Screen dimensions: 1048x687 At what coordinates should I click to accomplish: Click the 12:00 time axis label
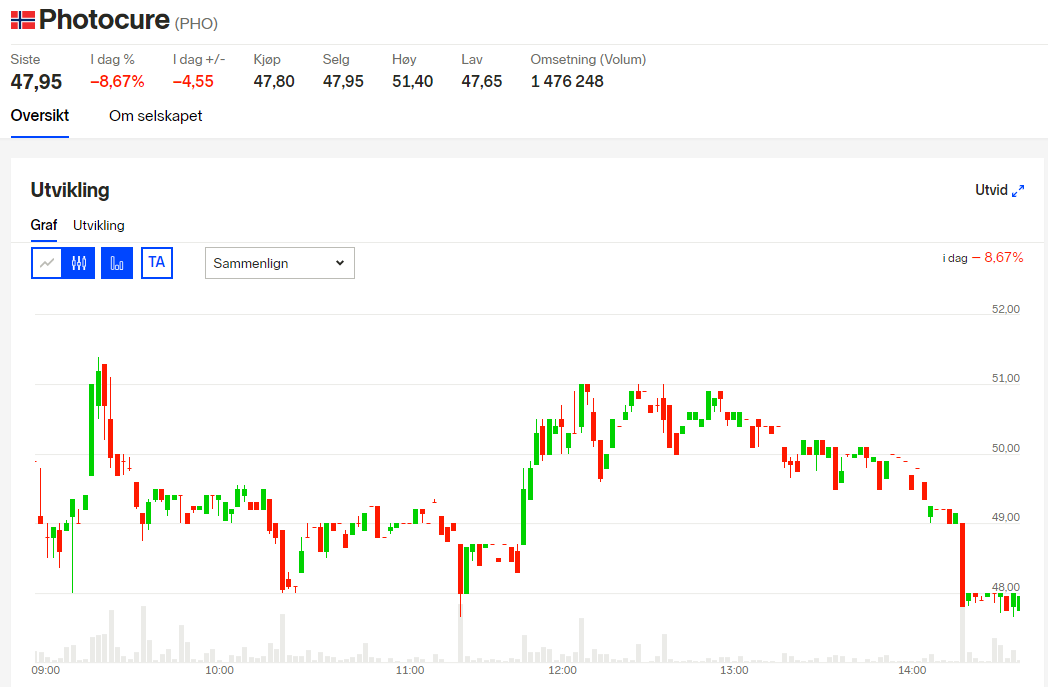click(562, 670)
